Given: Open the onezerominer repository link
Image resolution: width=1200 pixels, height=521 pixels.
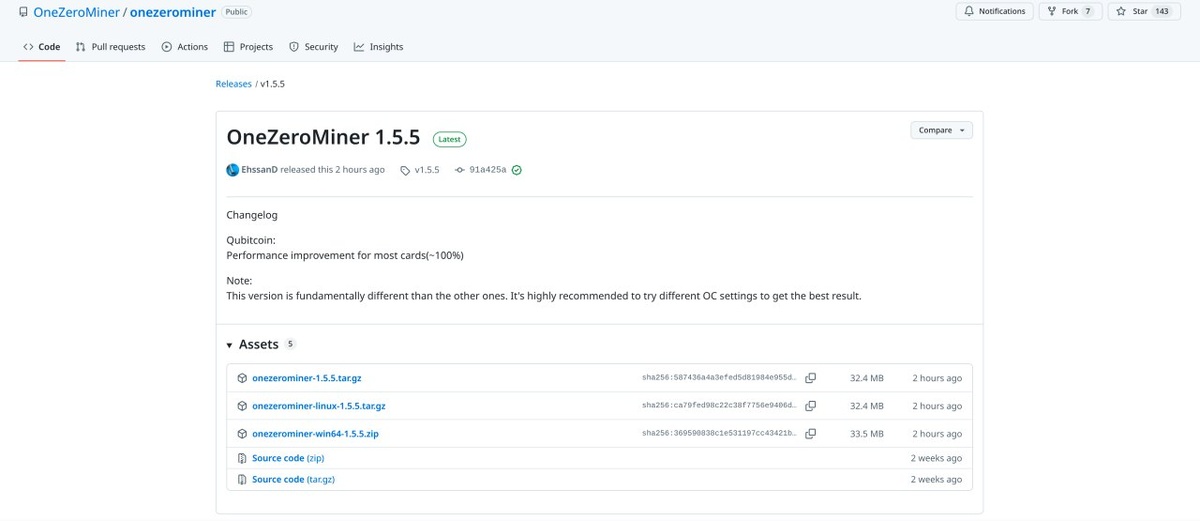Looking at the screenshot, I should (x=172, y=12).
